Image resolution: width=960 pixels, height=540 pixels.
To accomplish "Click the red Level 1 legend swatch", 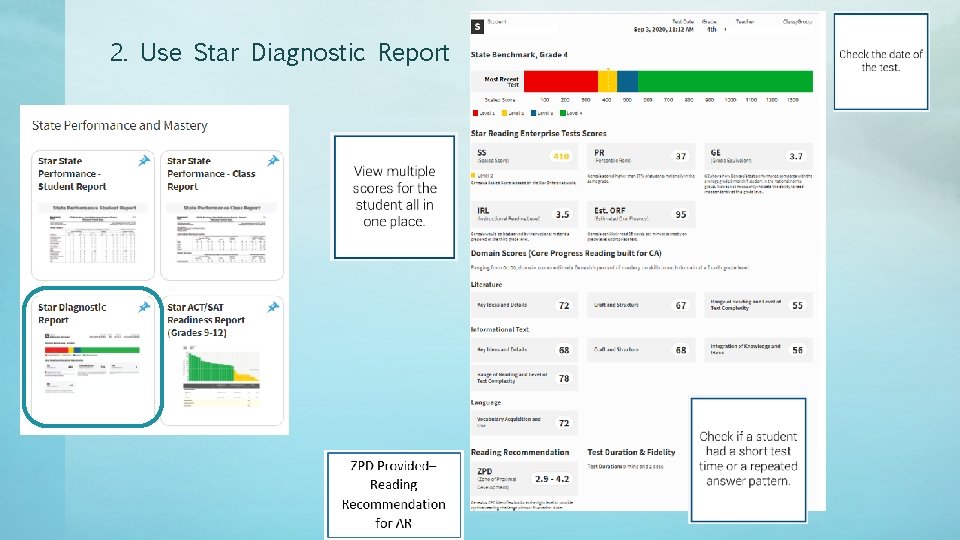I will click(x=475, y=113).
